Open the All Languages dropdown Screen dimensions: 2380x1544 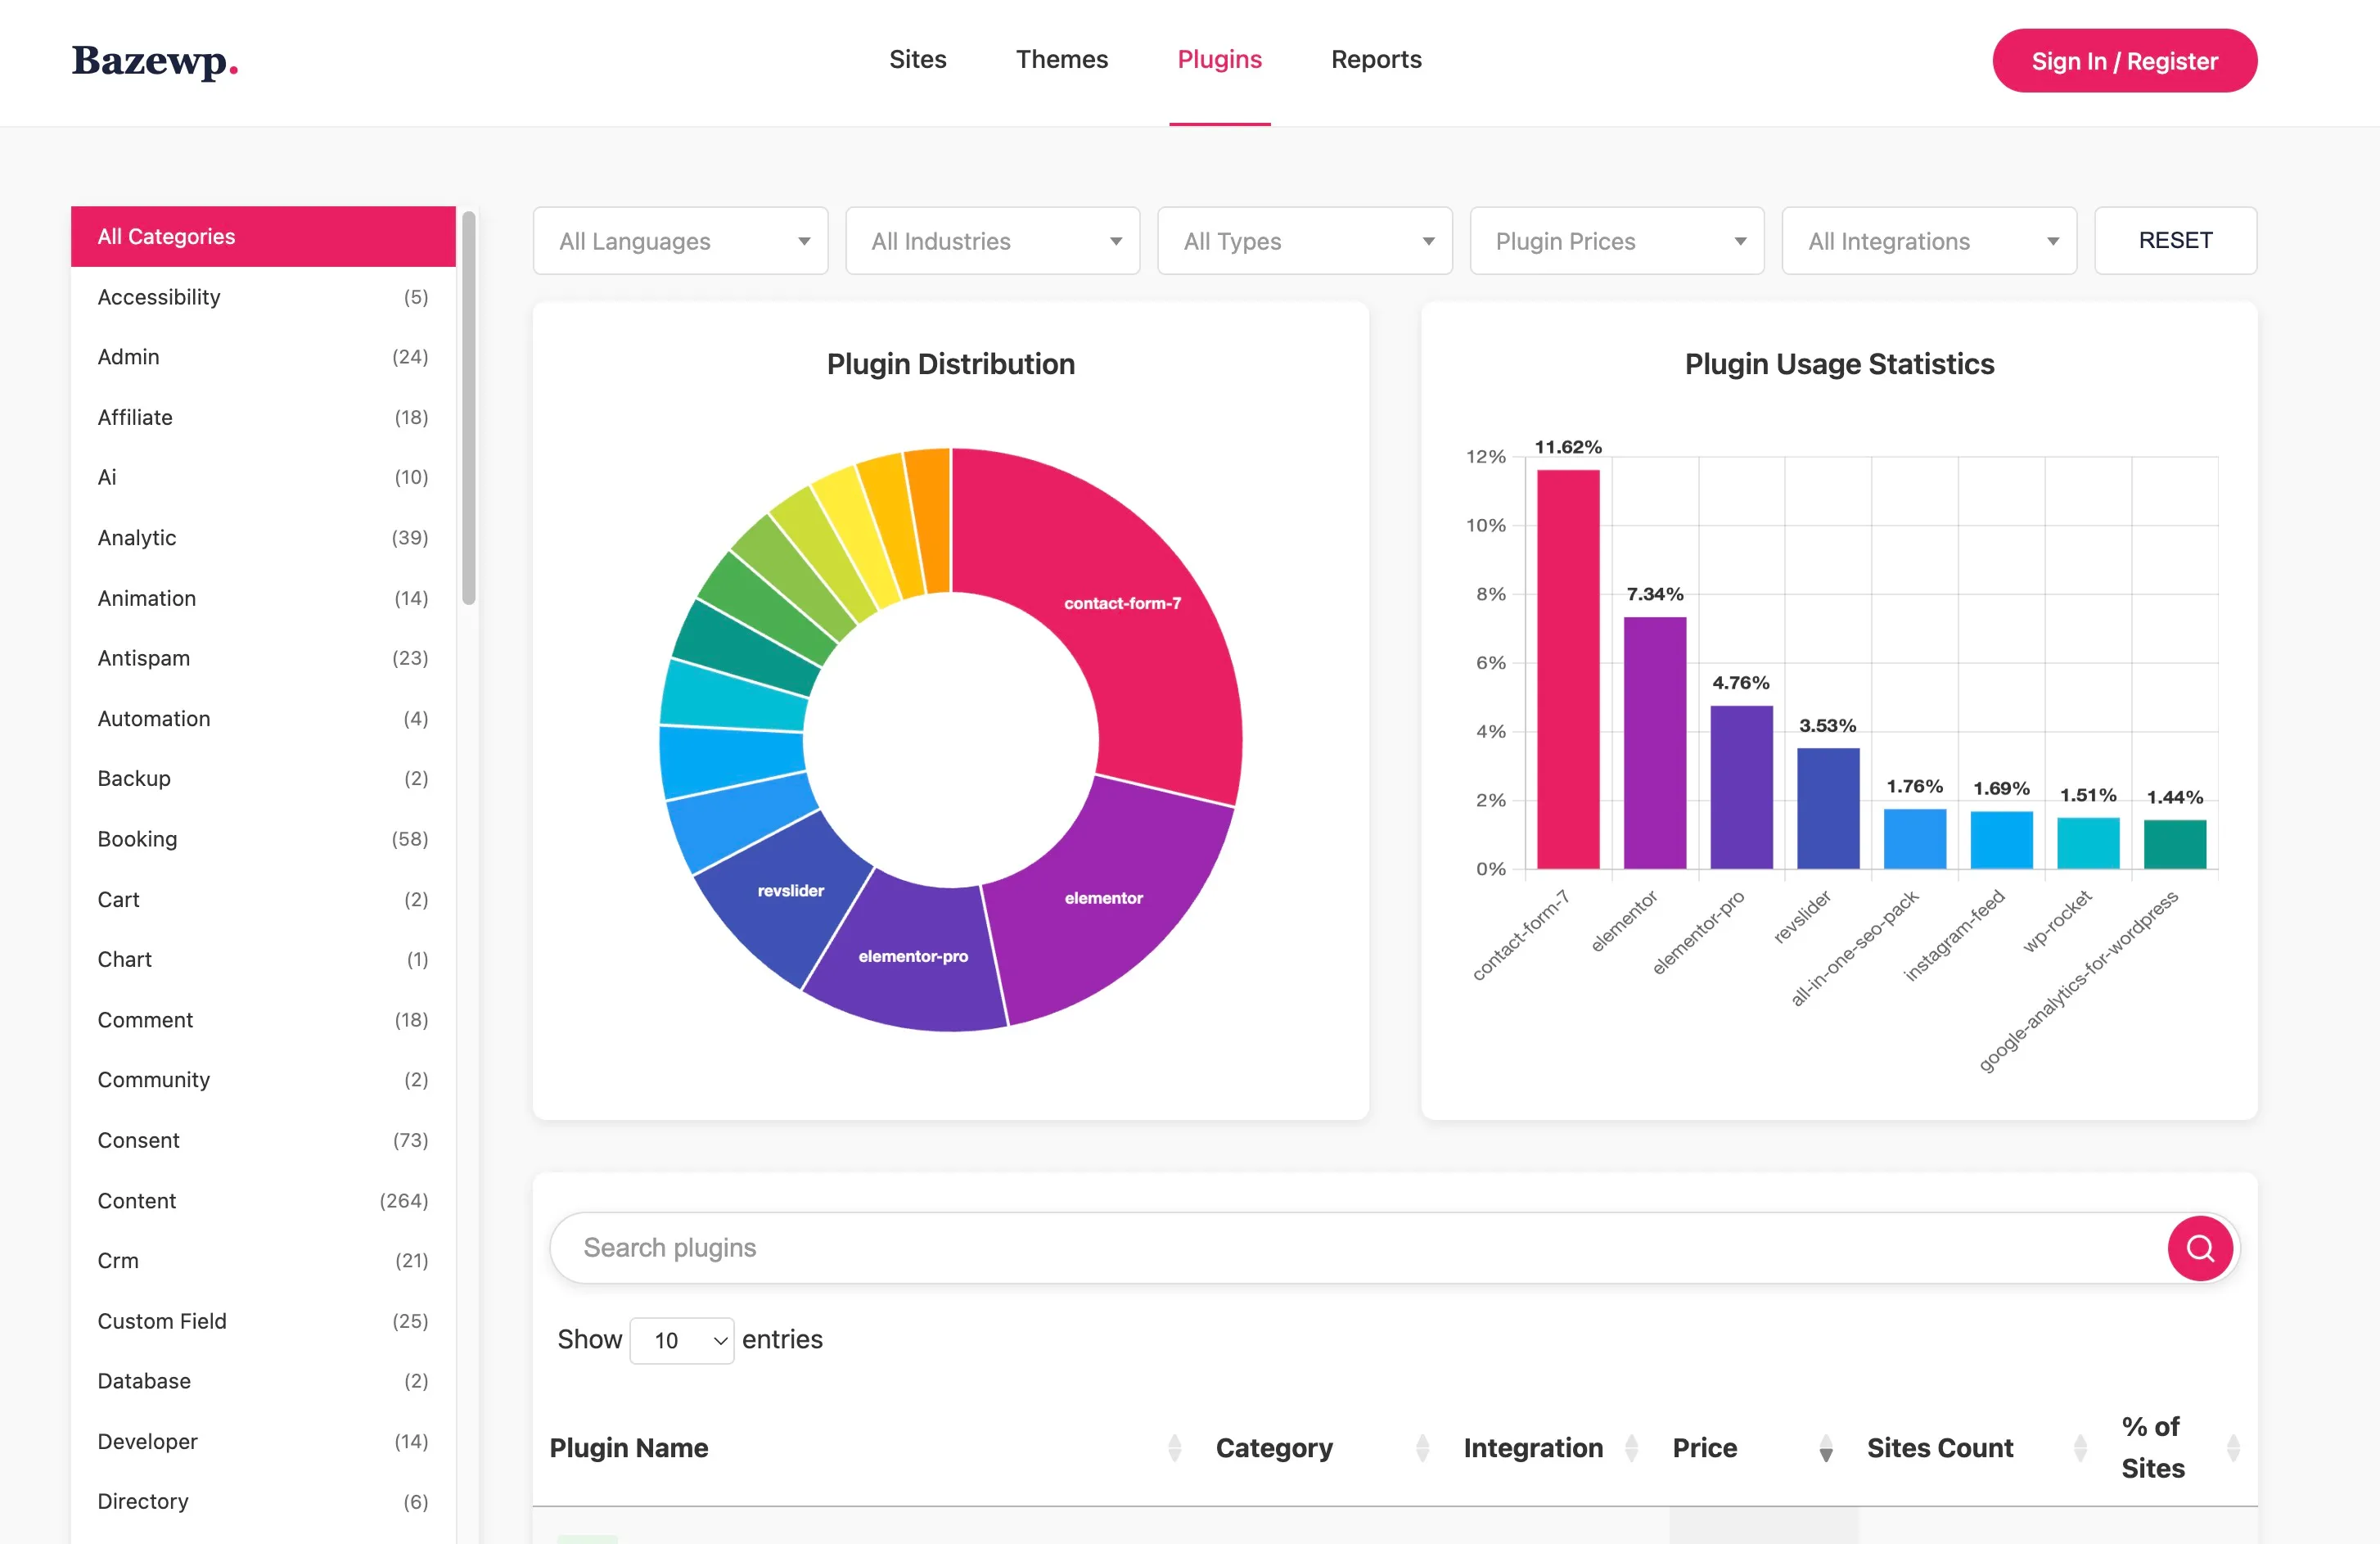click(x=680, y=241)
